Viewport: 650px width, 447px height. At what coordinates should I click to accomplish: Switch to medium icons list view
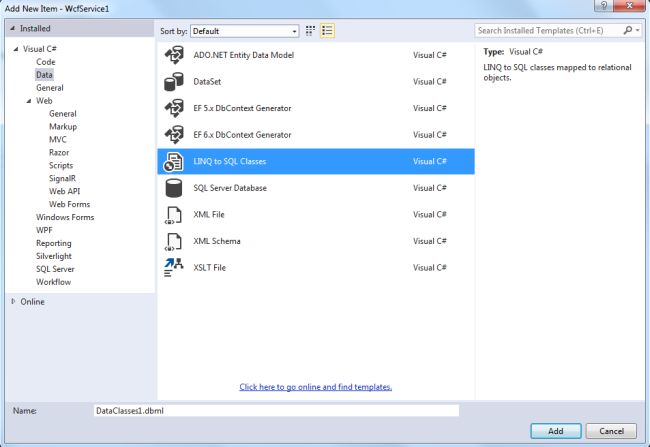pyautogui.click(x=327, y=31)
